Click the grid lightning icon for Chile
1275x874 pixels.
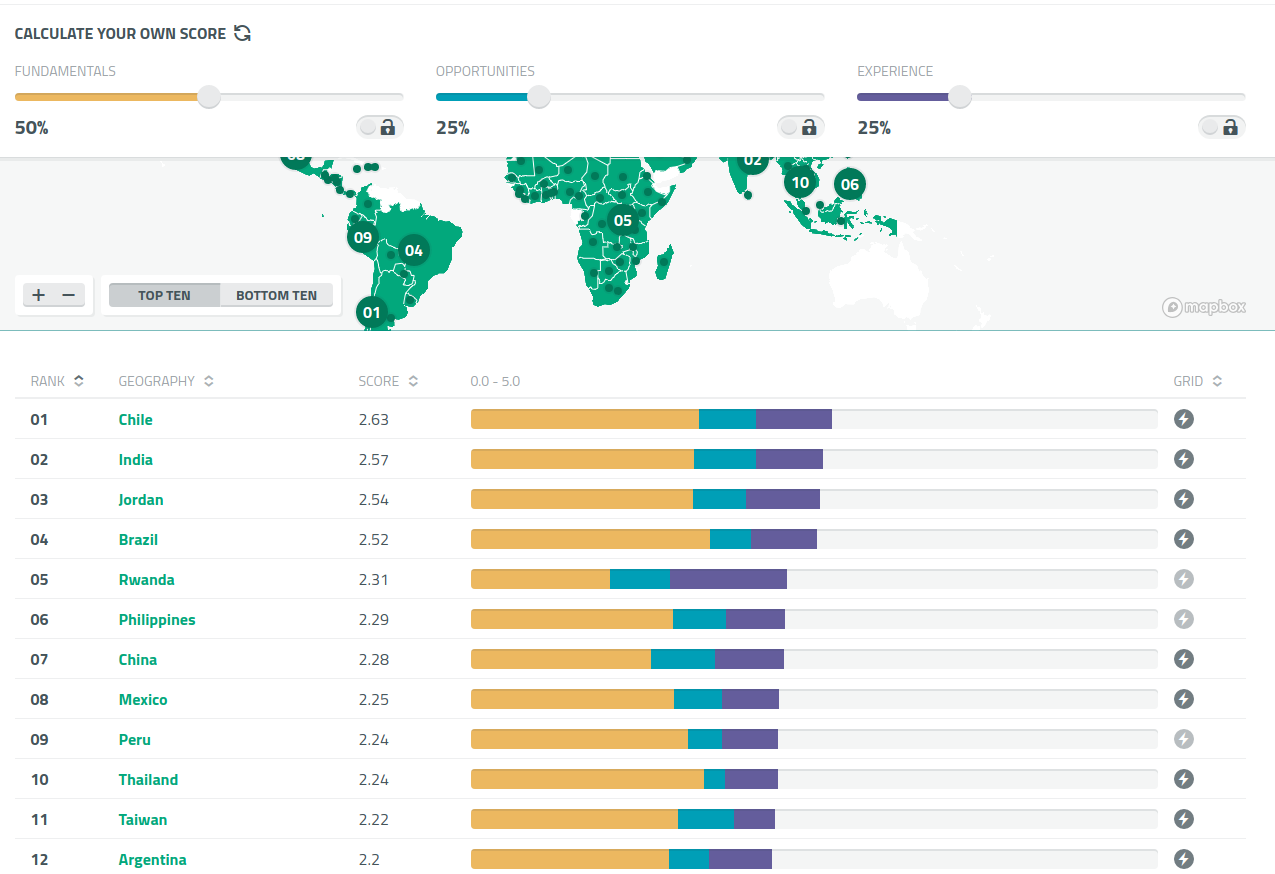[x=1183, y=419]
